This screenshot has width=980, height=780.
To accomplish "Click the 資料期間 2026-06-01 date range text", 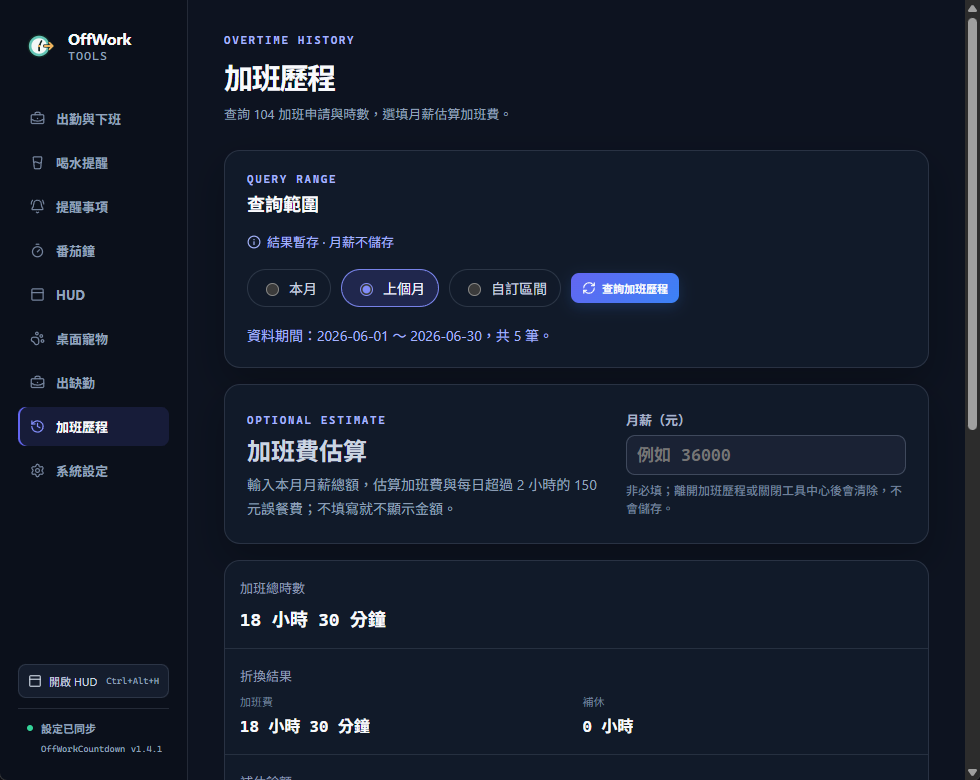I will pos(399,336).
